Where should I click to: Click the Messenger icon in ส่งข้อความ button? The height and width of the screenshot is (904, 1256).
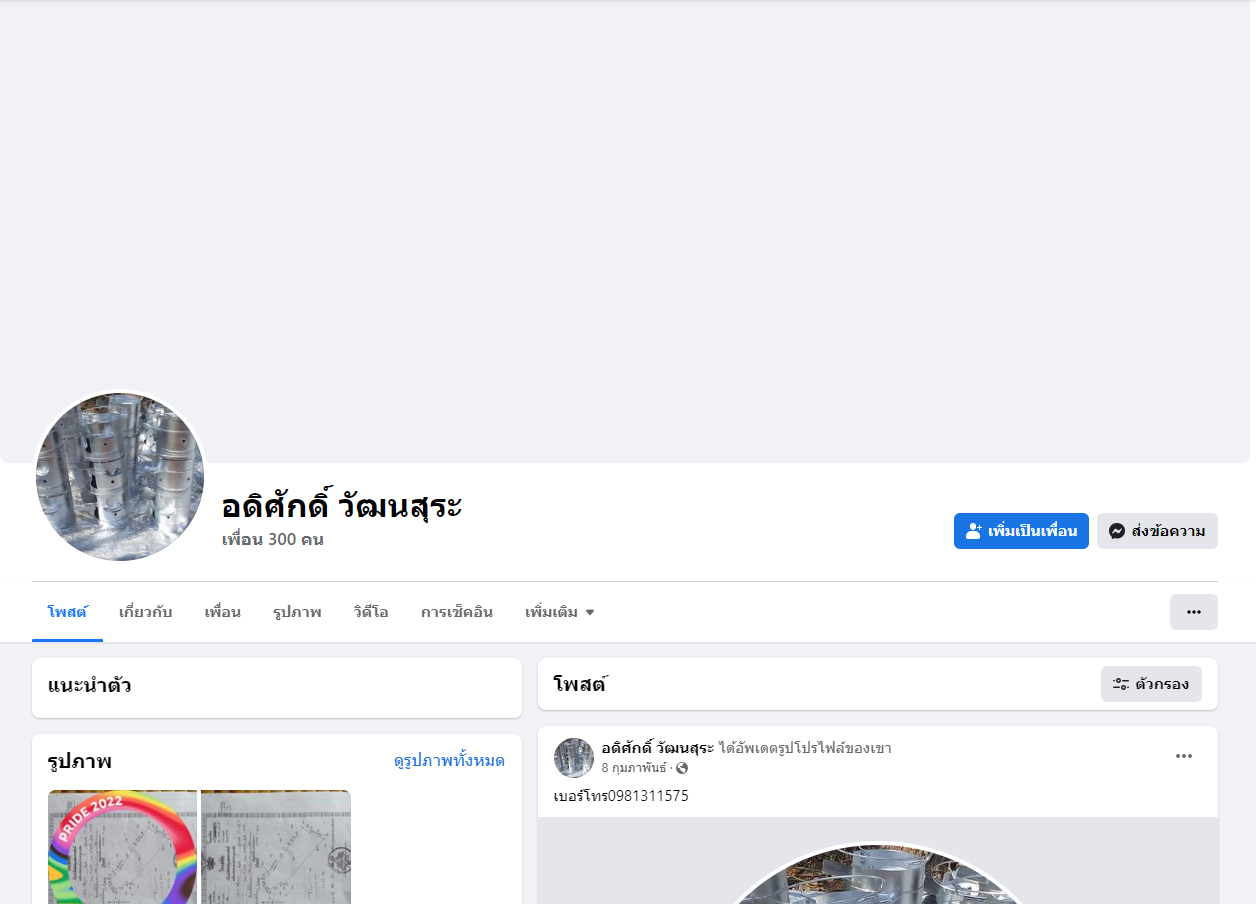1117,531
